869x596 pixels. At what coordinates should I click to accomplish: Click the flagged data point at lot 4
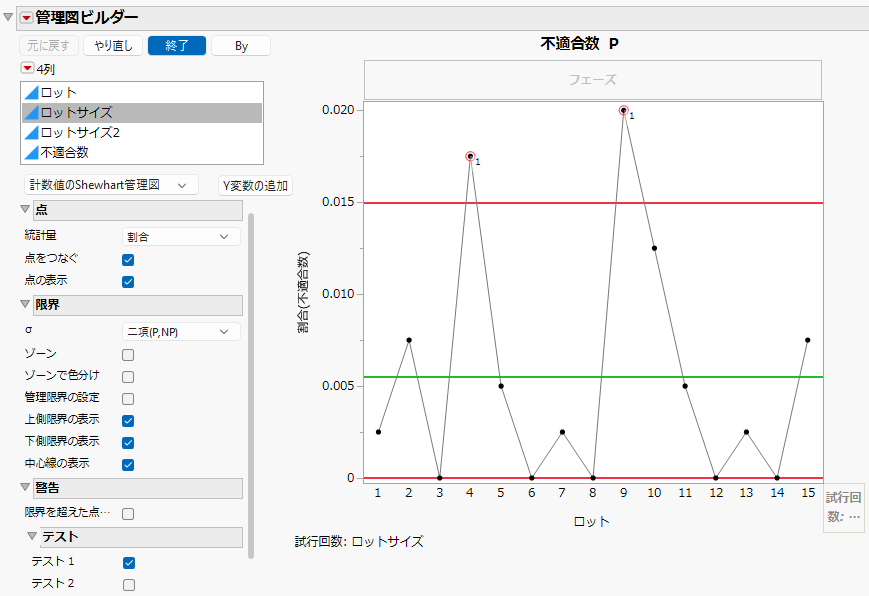click(470, 156)
